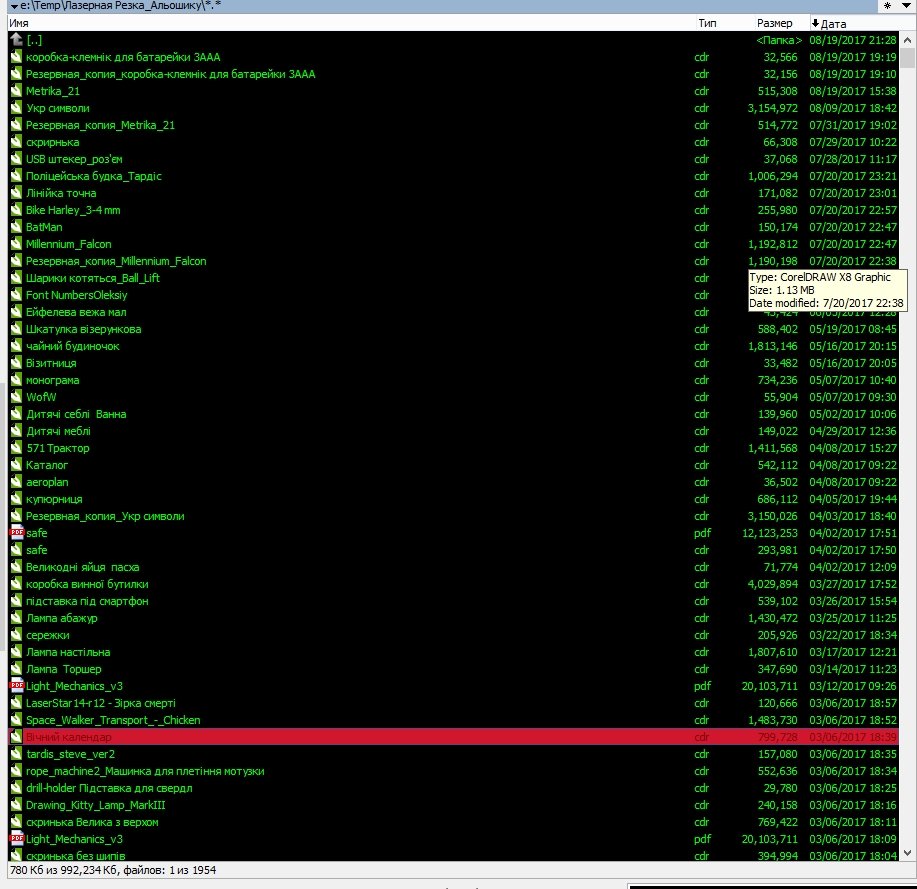Click the icon of highlighted Вічний календар file
The image size is (917, 889).
[x=16, y=737]
